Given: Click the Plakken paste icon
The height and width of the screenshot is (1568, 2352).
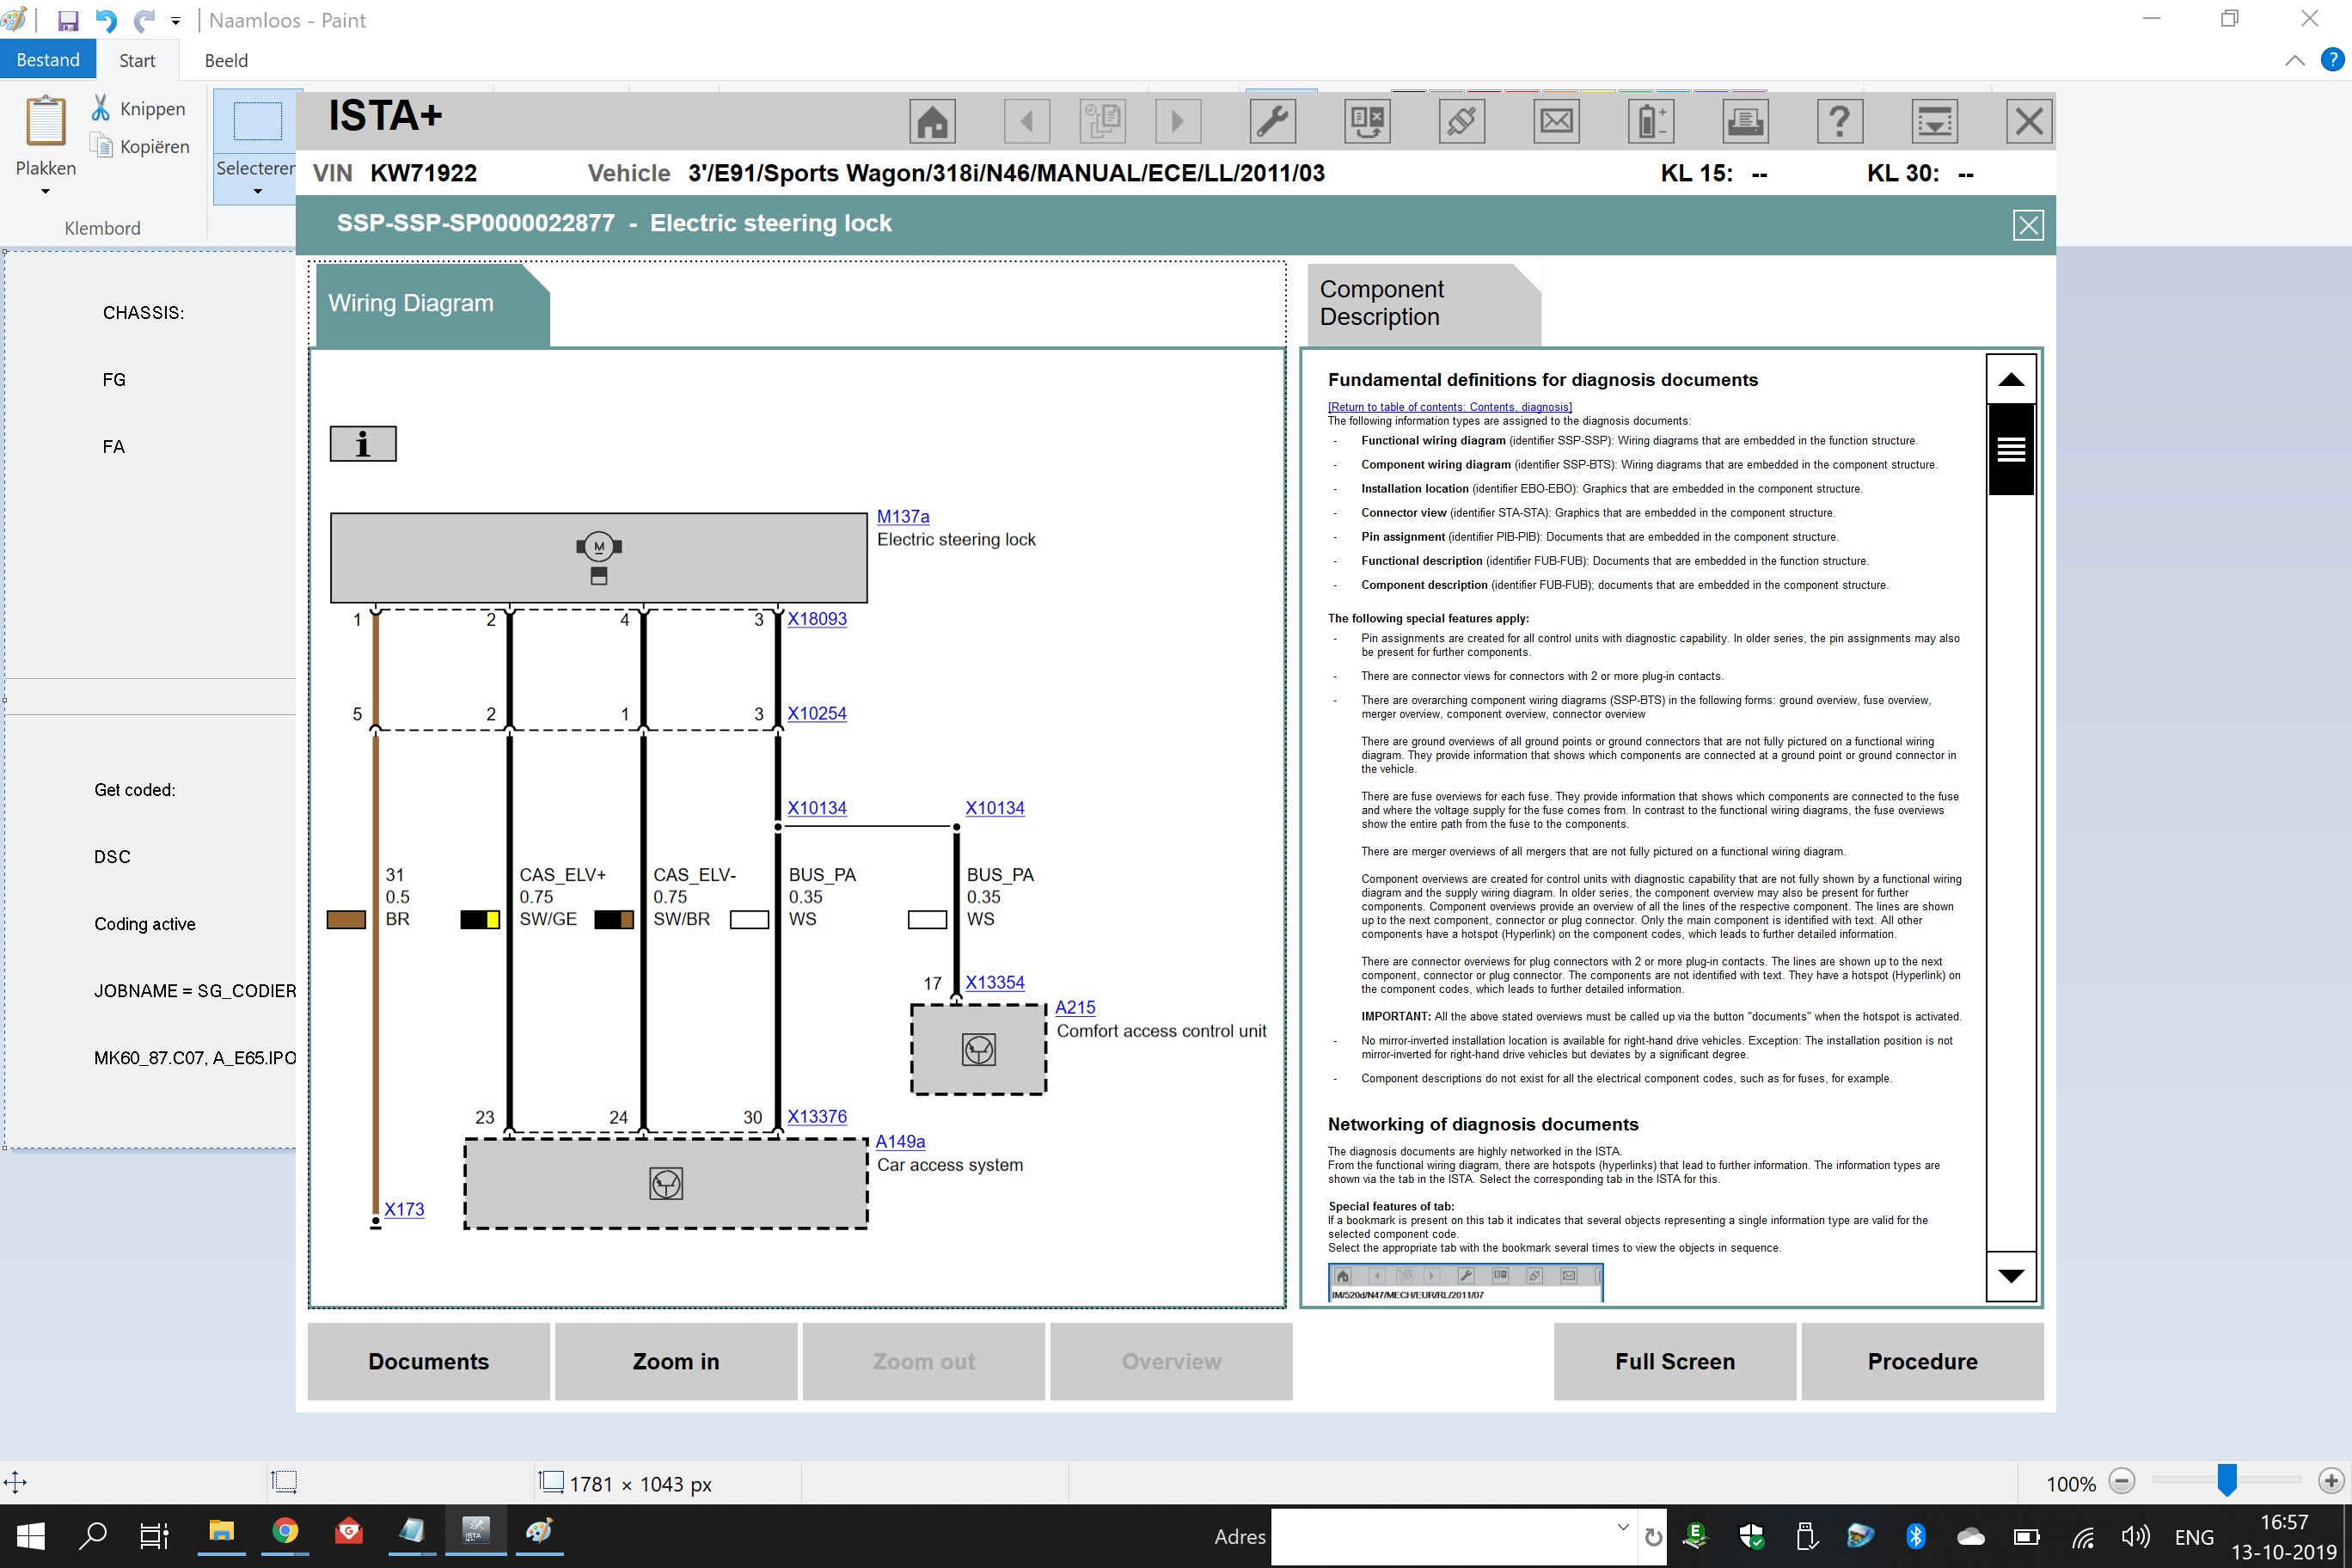Looking at the screenshot, I should point(46,121).
